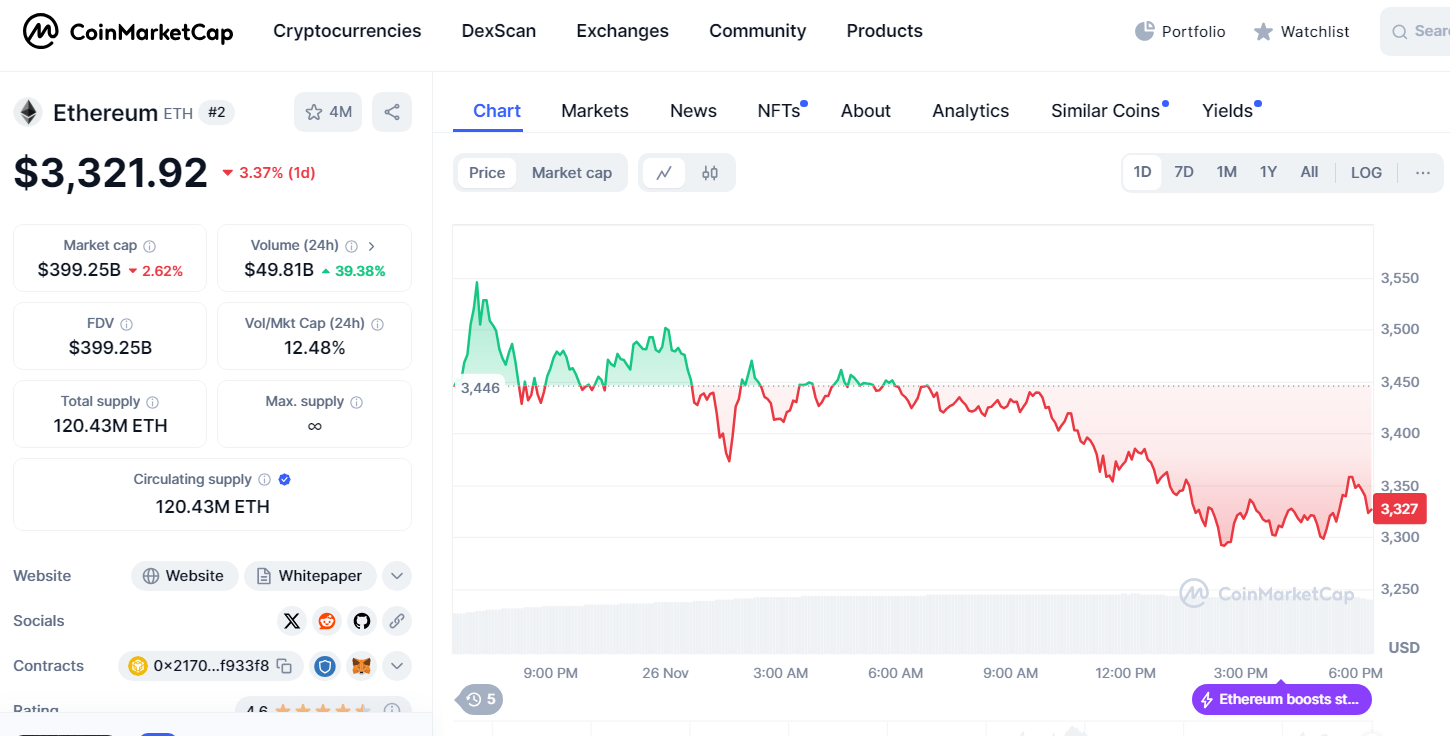Open Ethereum Website link
The height and width of the screenshot is (736, 1450).
[184, 576]
